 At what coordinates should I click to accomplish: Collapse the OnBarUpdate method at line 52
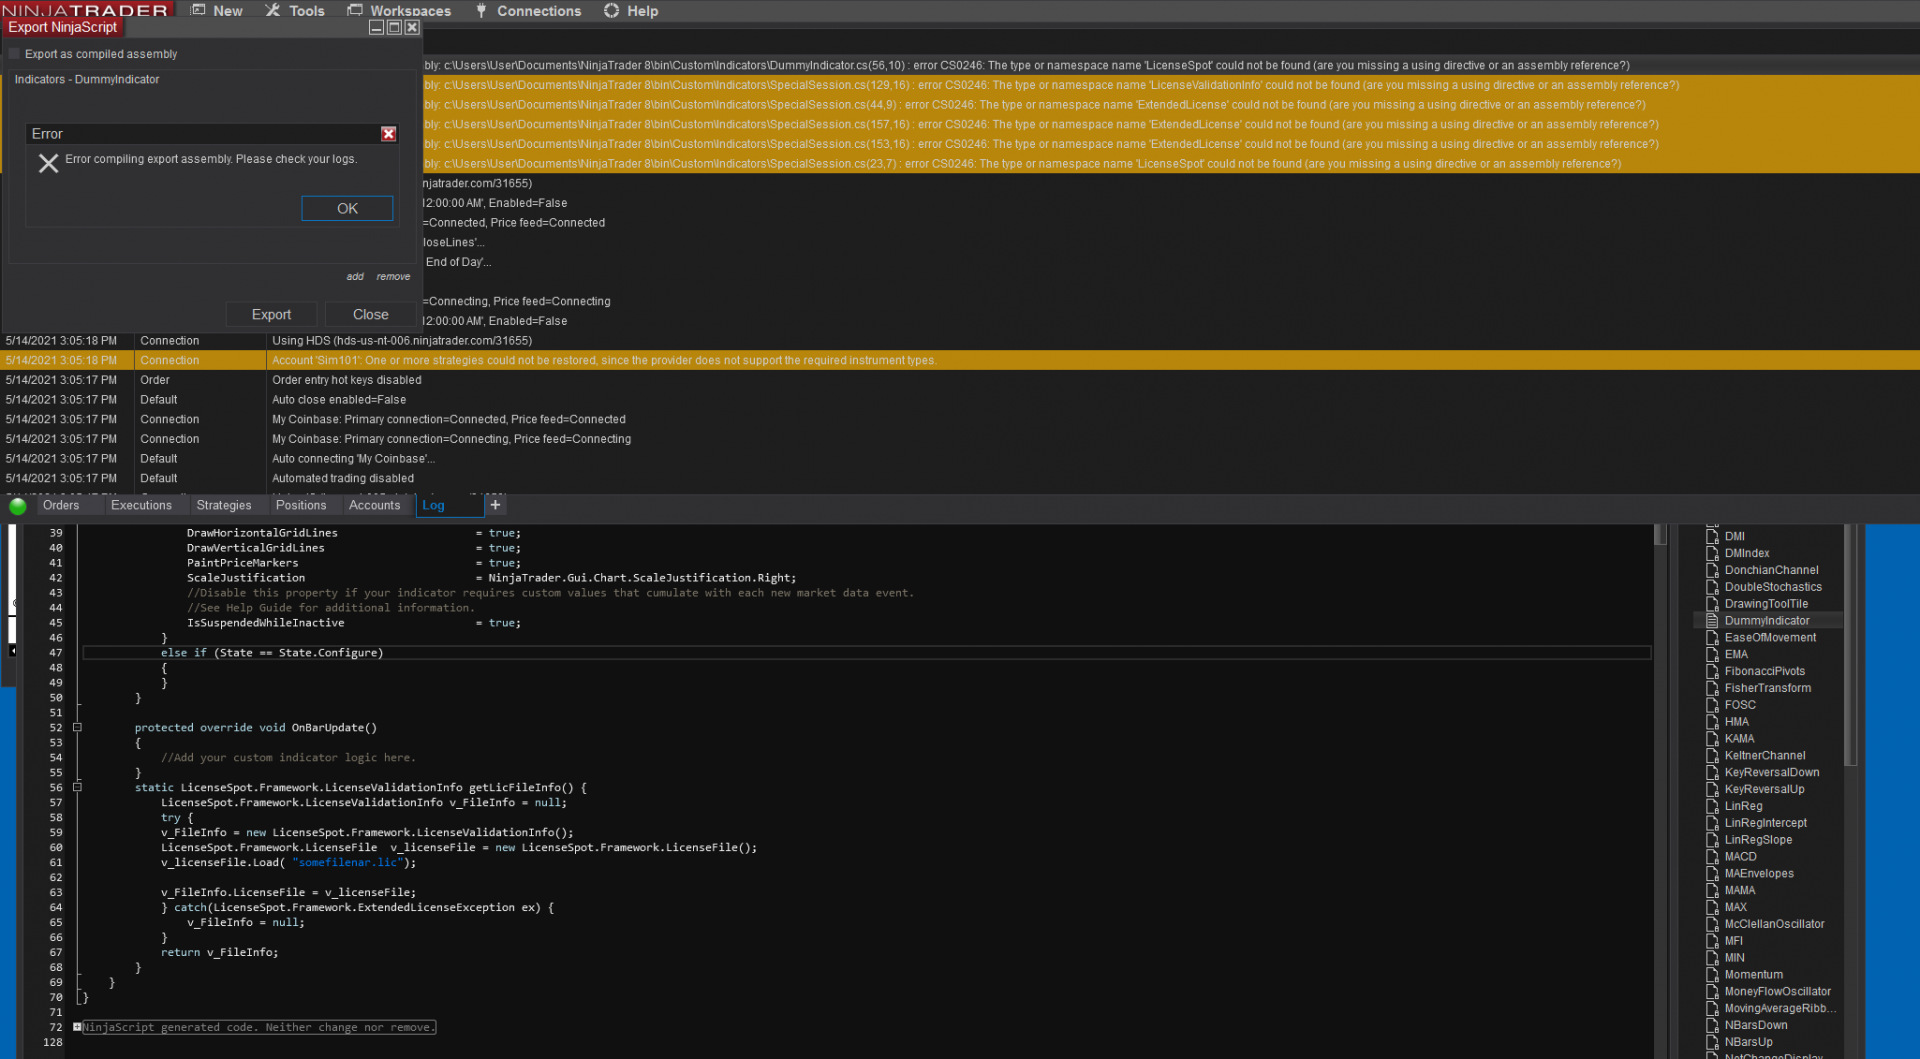77,728
